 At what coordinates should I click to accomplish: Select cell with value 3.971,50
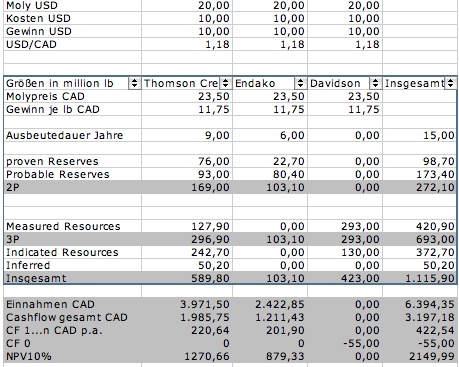tap(187, 304)
